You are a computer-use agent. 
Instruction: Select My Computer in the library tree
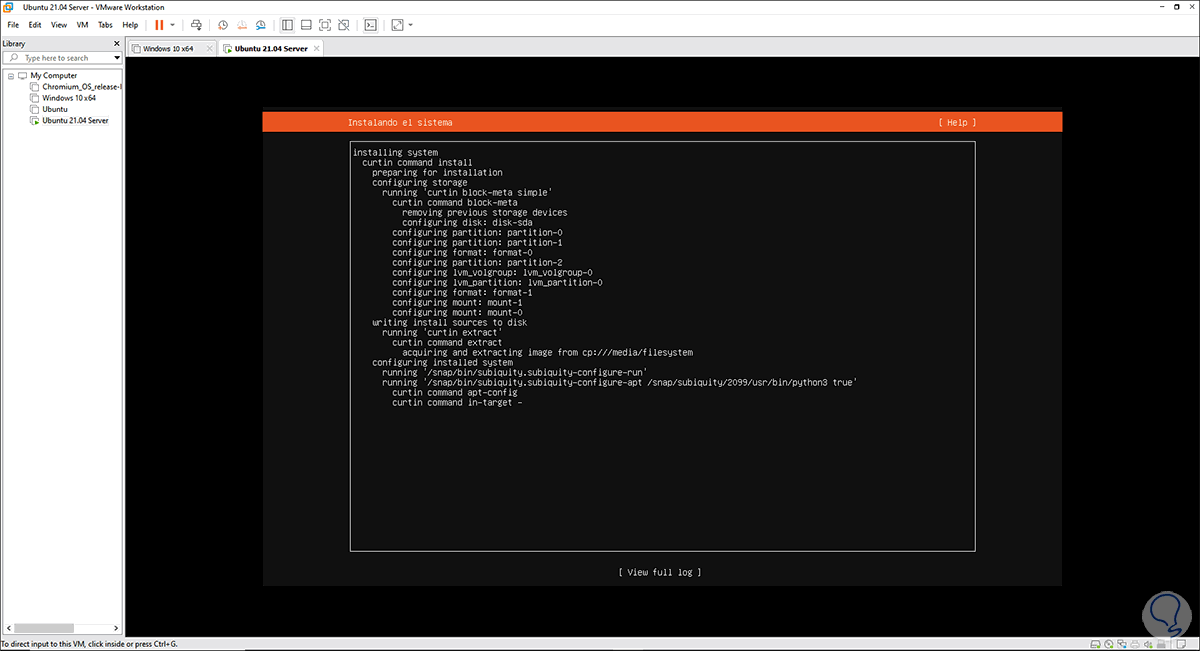pyautogui.click(x=53, y=76)
